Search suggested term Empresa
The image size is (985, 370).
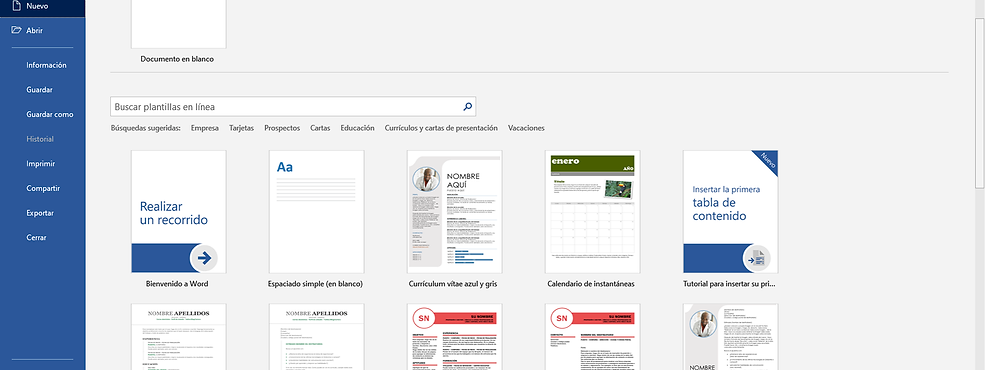(205, 128)
